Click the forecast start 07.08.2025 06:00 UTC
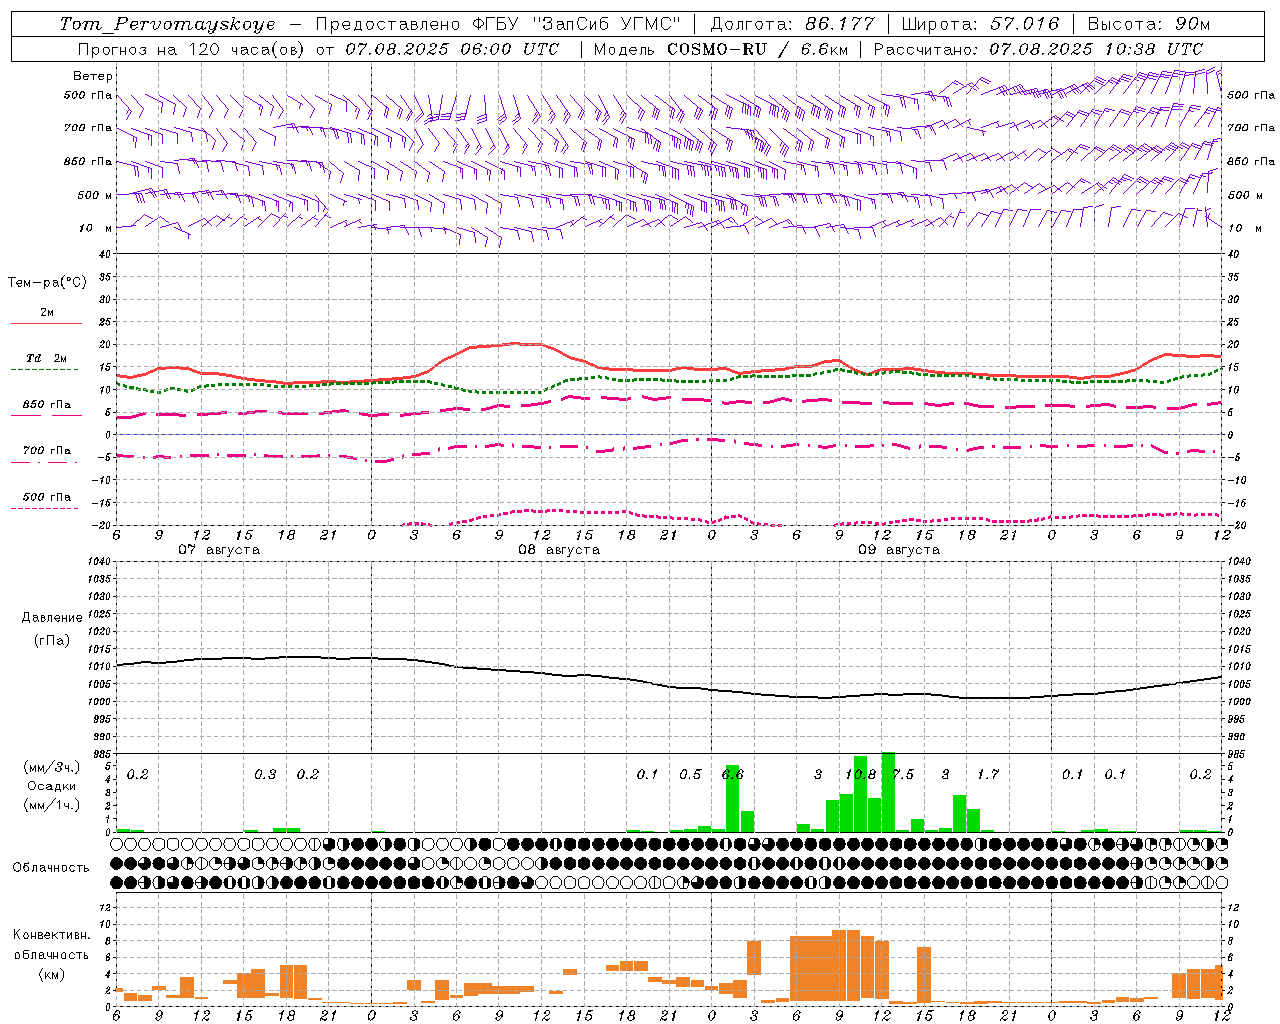The image size is (1280, 1024). pos(453,48)
